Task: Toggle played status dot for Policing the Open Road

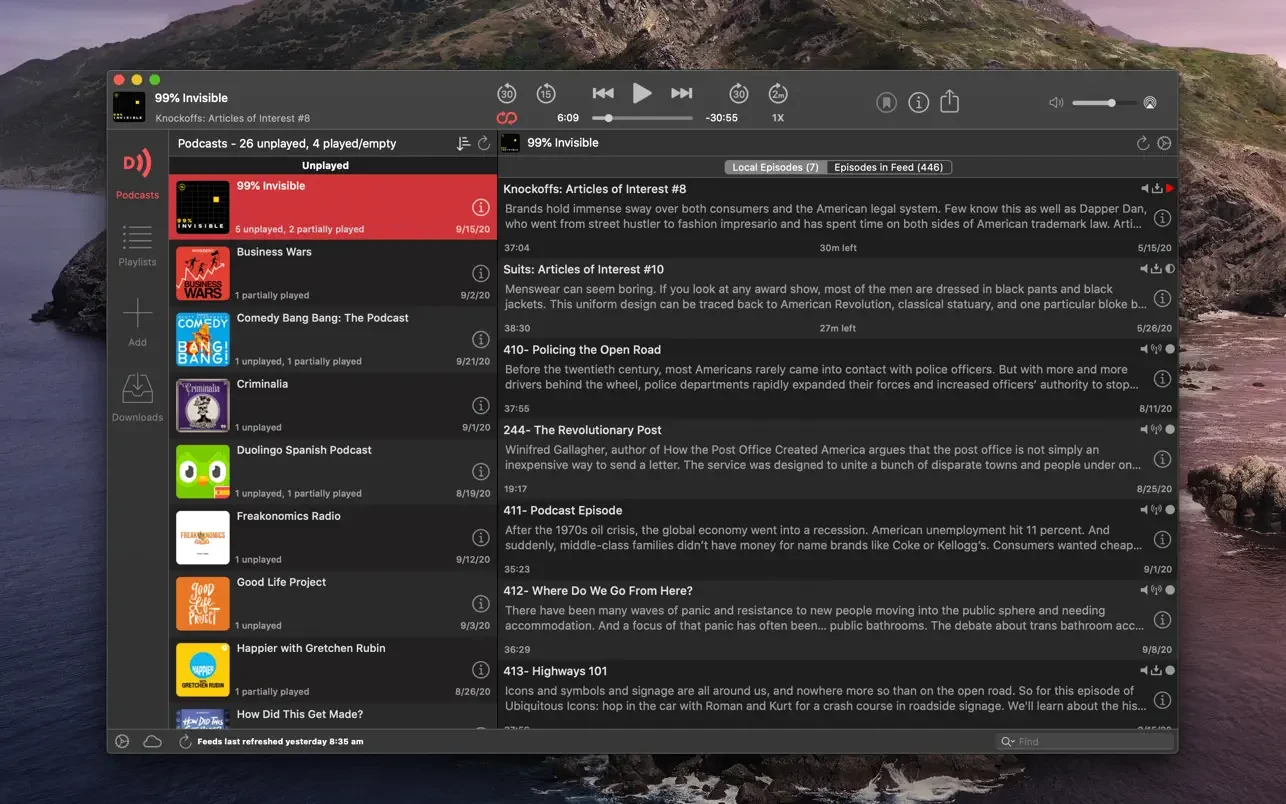Action: coord(1170,349)
